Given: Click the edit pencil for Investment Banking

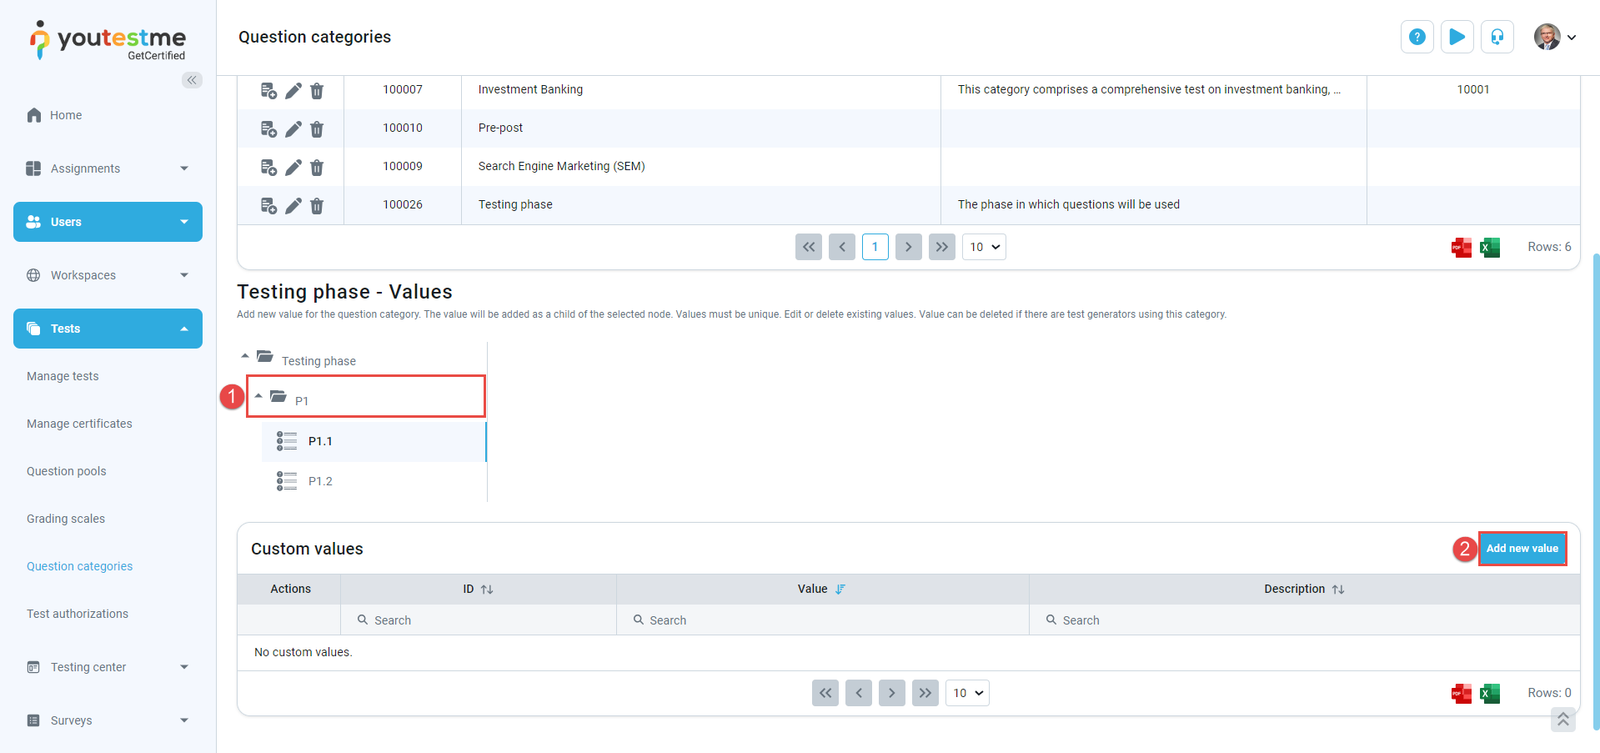Looking at the screenshot, I should (x=293, y=91).
